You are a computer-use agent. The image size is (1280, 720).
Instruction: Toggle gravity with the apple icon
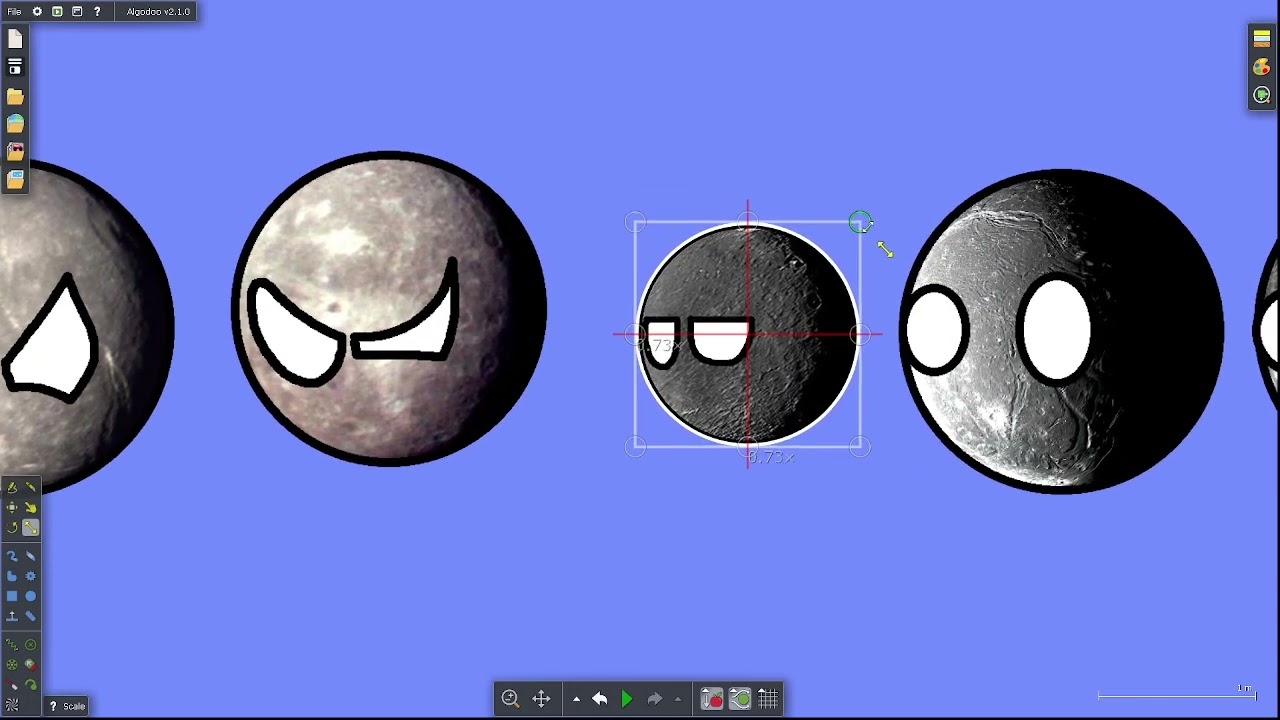712,699
